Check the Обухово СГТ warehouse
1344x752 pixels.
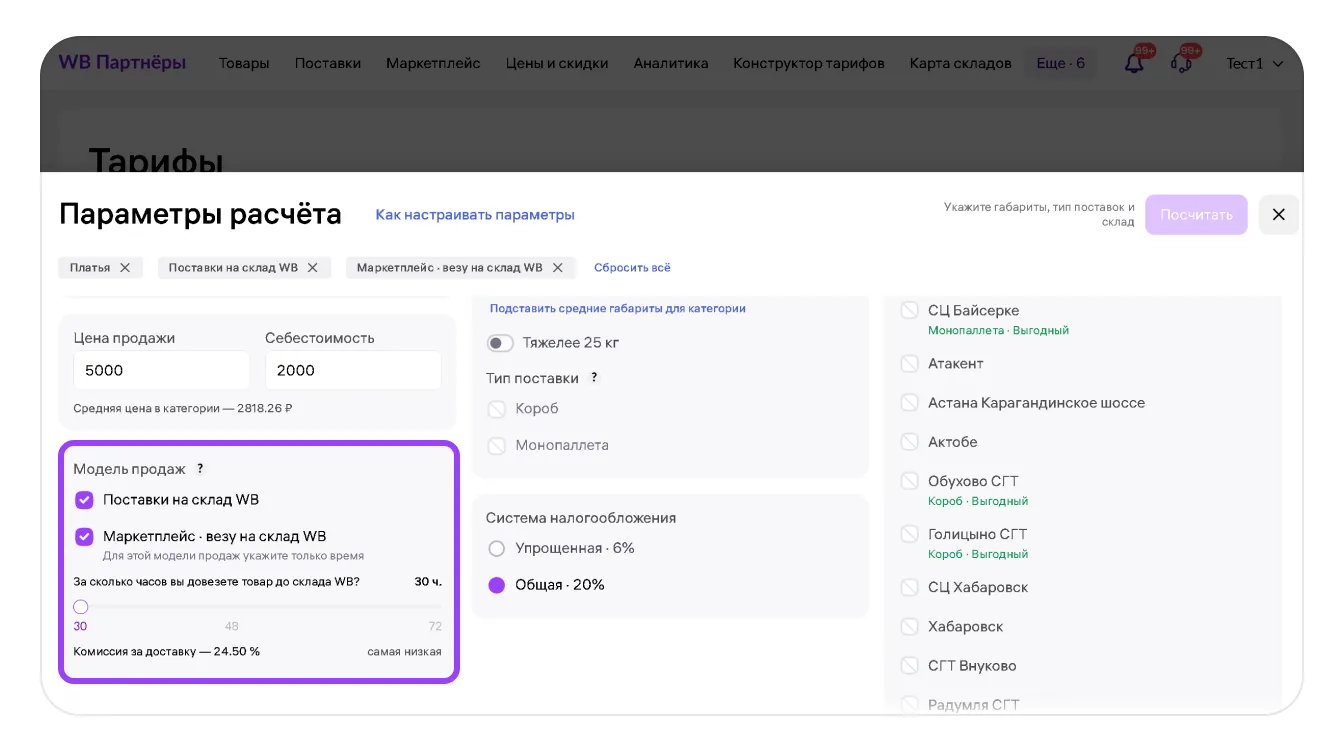[x=909, y=481]
